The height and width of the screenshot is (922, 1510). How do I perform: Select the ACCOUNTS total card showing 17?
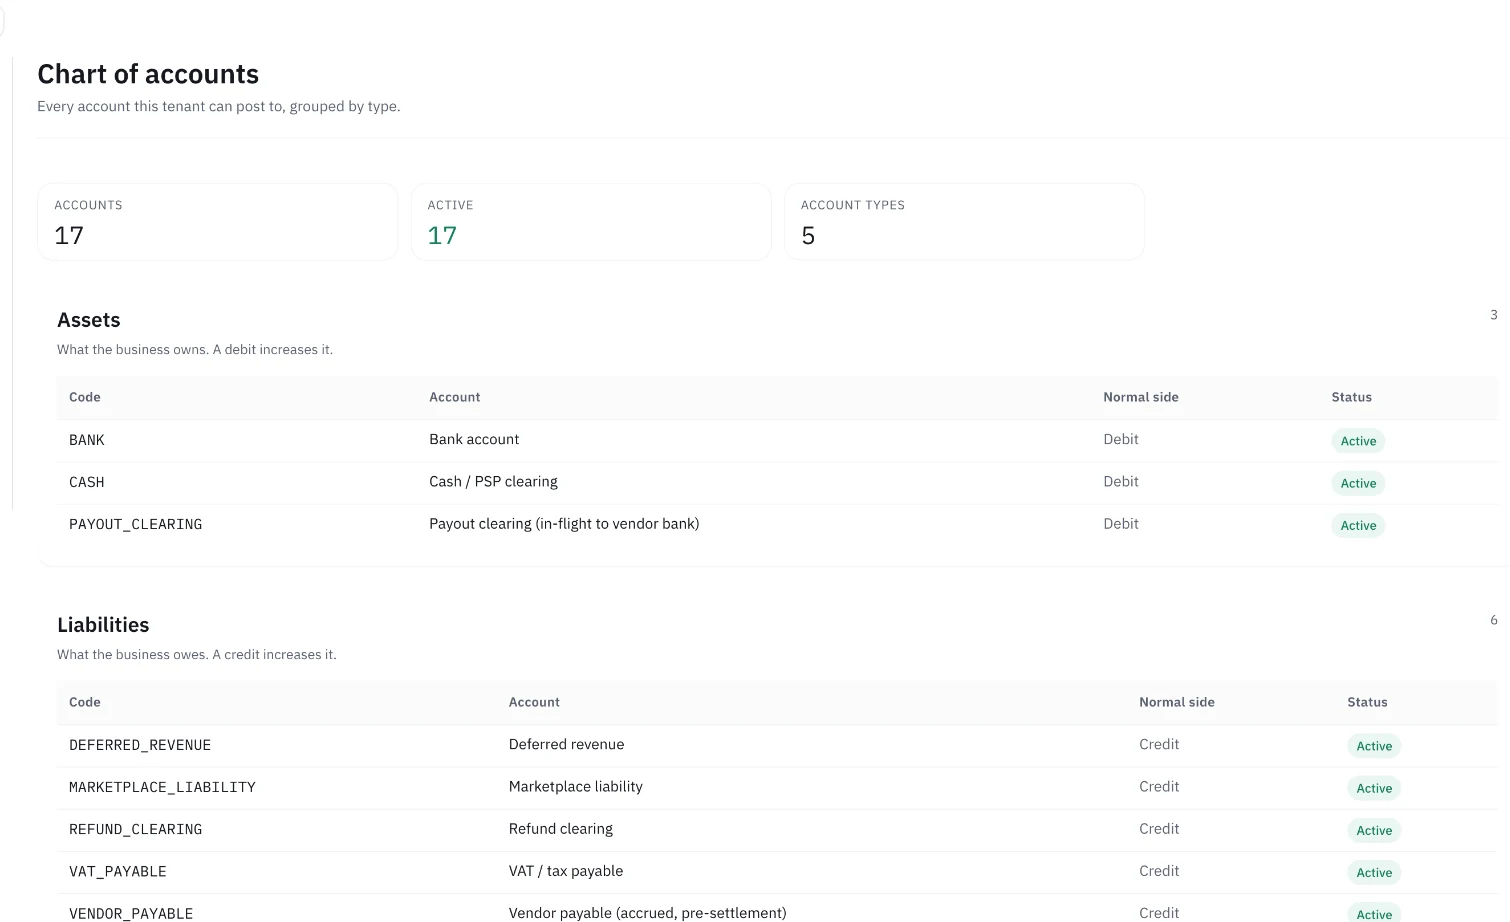(x=218, y=222)
